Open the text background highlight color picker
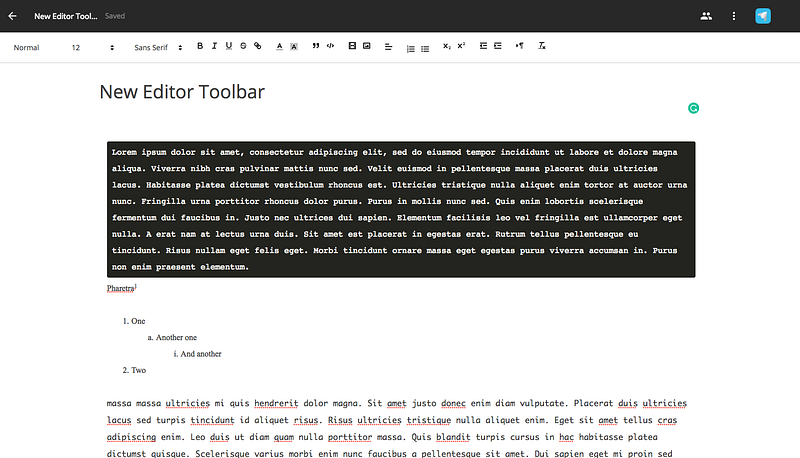 [294, 46]
